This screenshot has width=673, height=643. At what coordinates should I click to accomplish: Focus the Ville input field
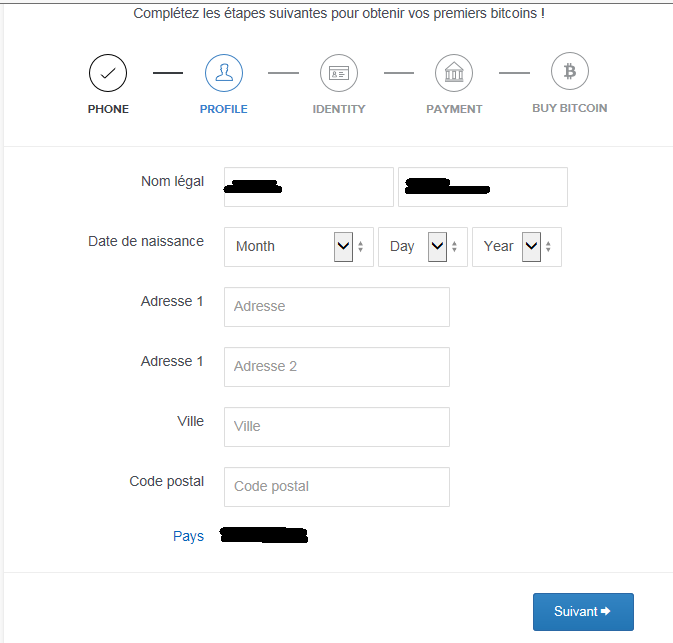pyautogui.click(x=337, y=427)
